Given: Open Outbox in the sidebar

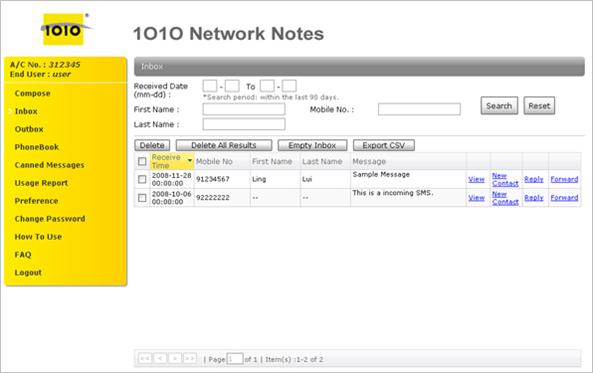Looking at the screenshot, I should point(29,129).
